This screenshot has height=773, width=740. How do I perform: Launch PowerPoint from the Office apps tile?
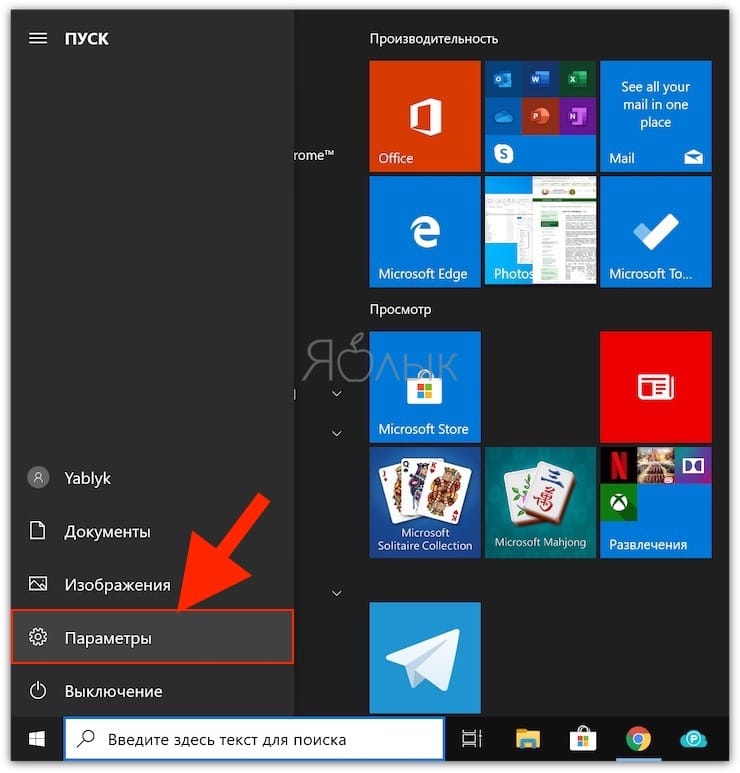(540, 116)
